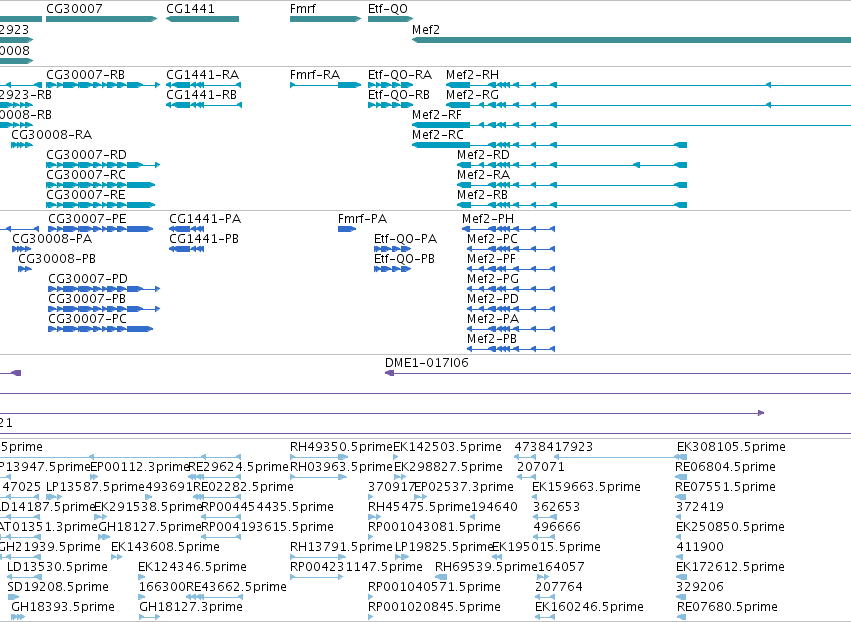The width and height of the screenshot is (851, 622).
Task: Click transcript Mef2-RF
Action: pyautogui.click(x=631, y=125)
